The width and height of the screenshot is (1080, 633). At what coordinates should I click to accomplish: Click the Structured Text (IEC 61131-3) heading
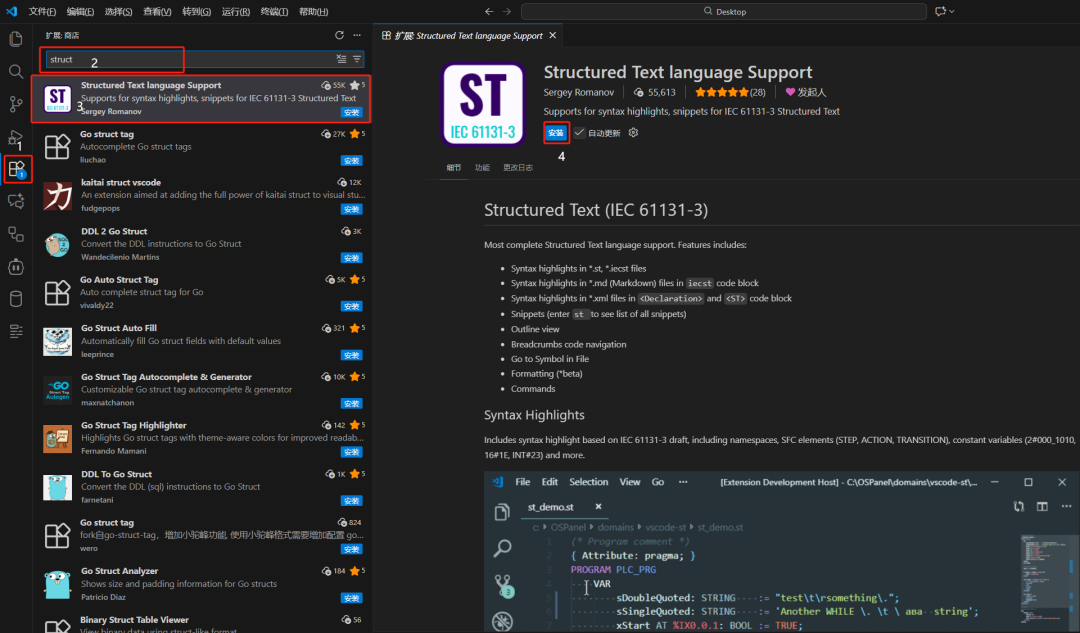[x=596, y=210]
